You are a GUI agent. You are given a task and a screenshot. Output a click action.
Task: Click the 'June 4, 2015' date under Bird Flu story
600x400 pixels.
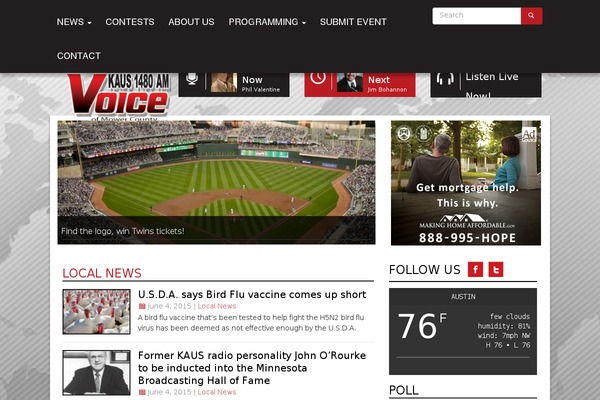(169, 306)
